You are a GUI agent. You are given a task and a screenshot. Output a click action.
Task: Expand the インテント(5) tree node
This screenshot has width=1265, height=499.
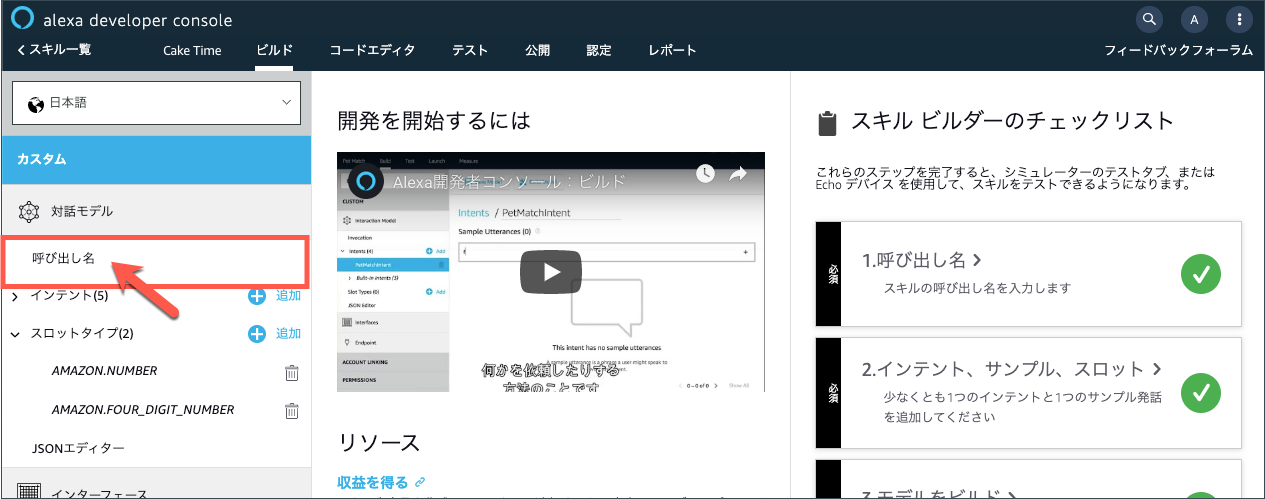click(15, 296)
